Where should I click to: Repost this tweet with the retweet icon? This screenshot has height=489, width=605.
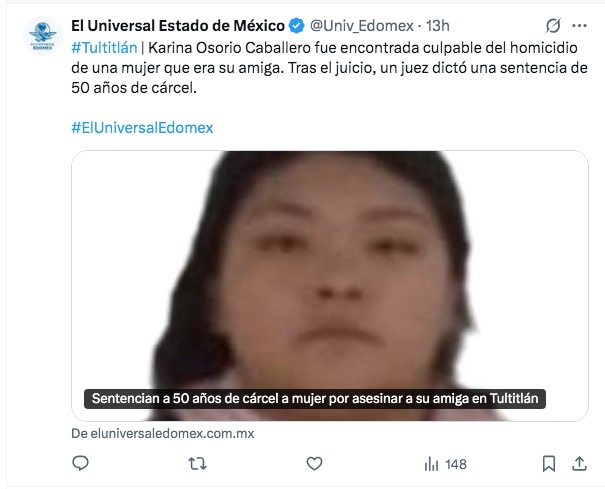pos(197,464)
